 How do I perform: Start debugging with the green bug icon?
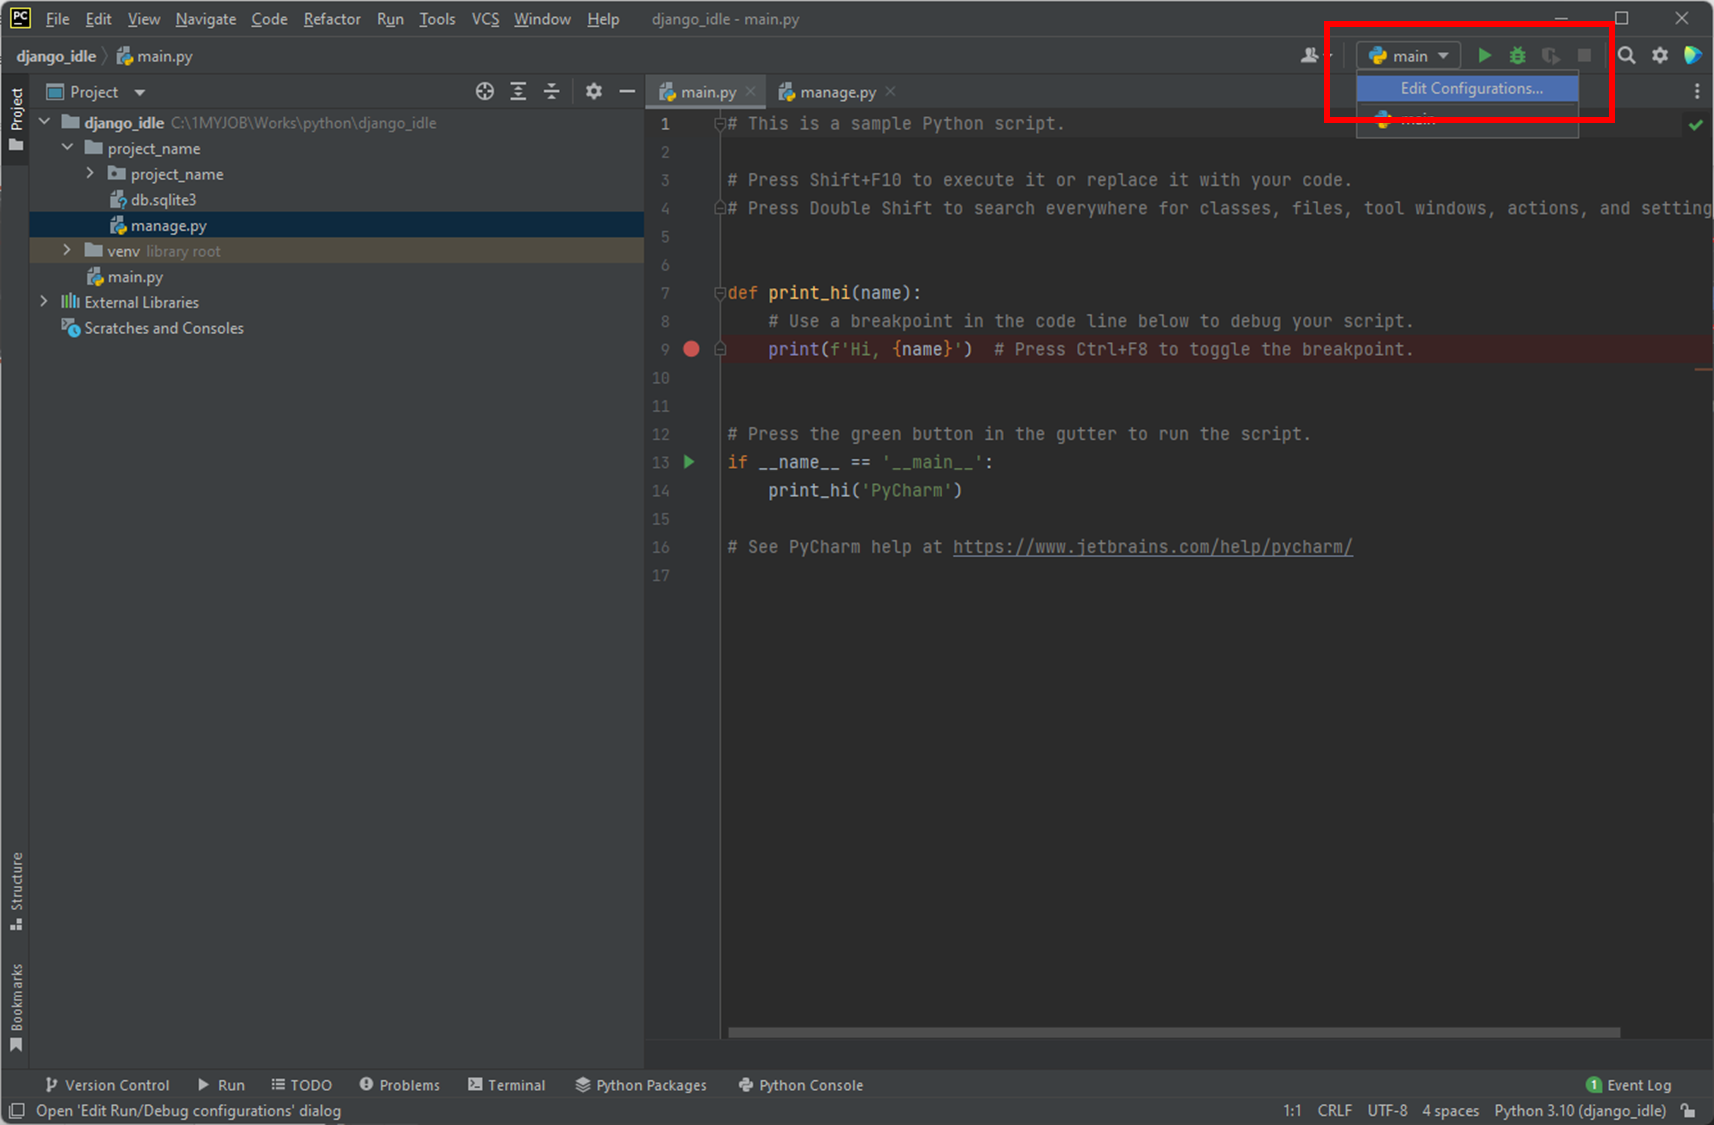1517,56
